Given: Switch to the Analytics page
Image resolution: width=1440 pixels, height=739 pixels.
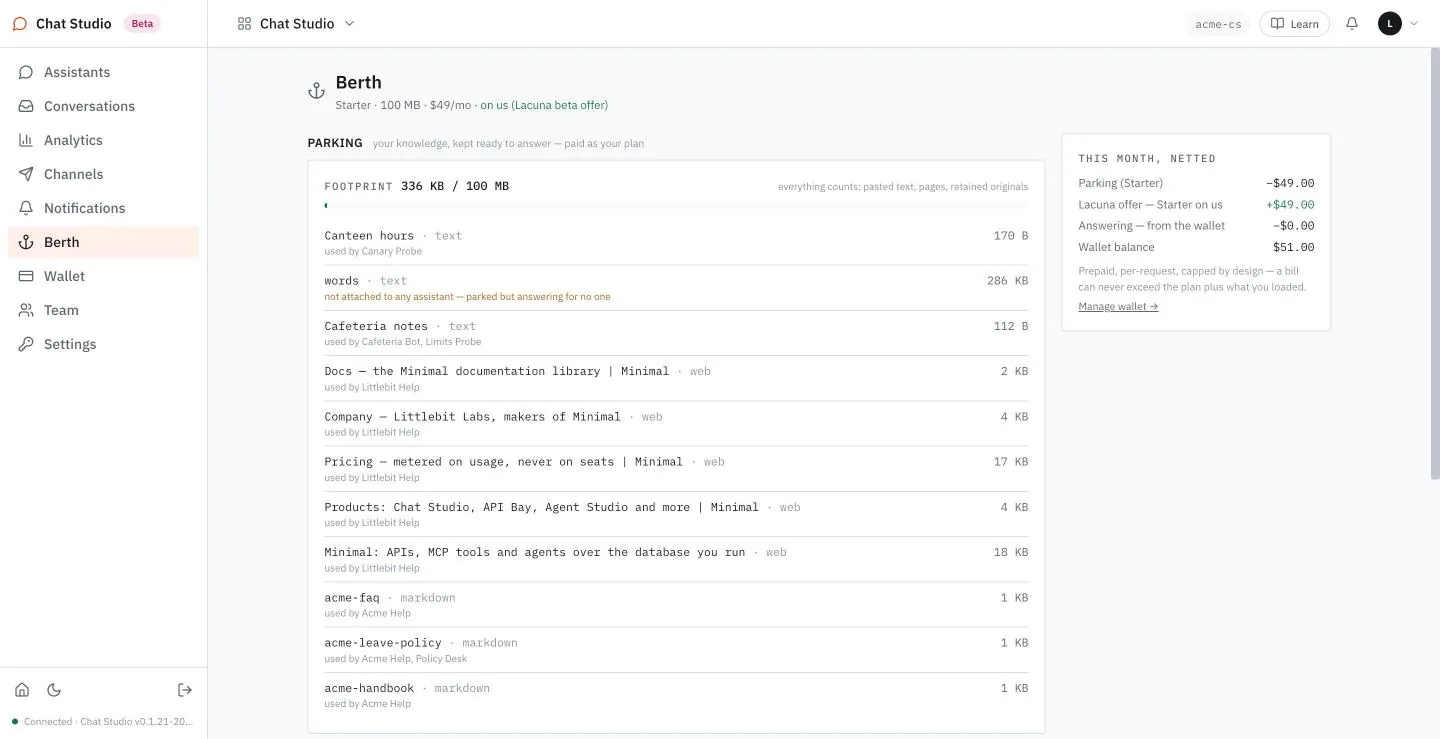Looking at the screenshot, I should tap(104, 140).
